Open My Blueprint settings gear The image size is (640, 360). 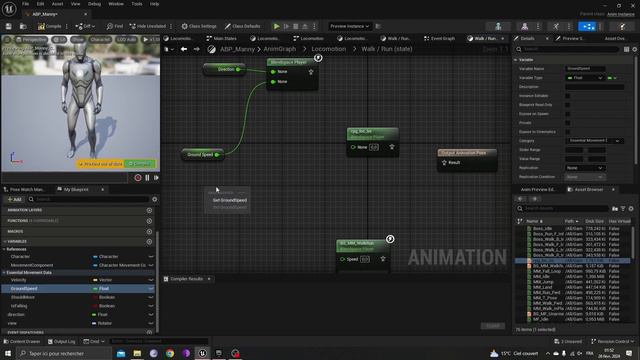tap(155, 199)
